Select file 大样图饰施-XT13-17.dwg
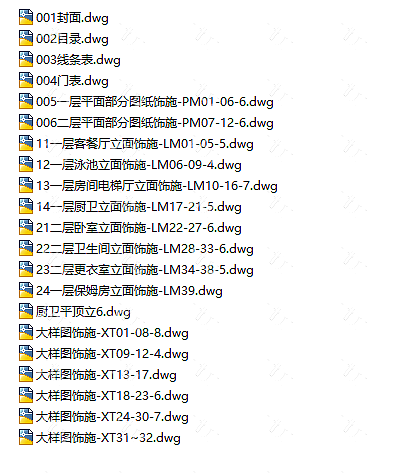 point(106,375)
